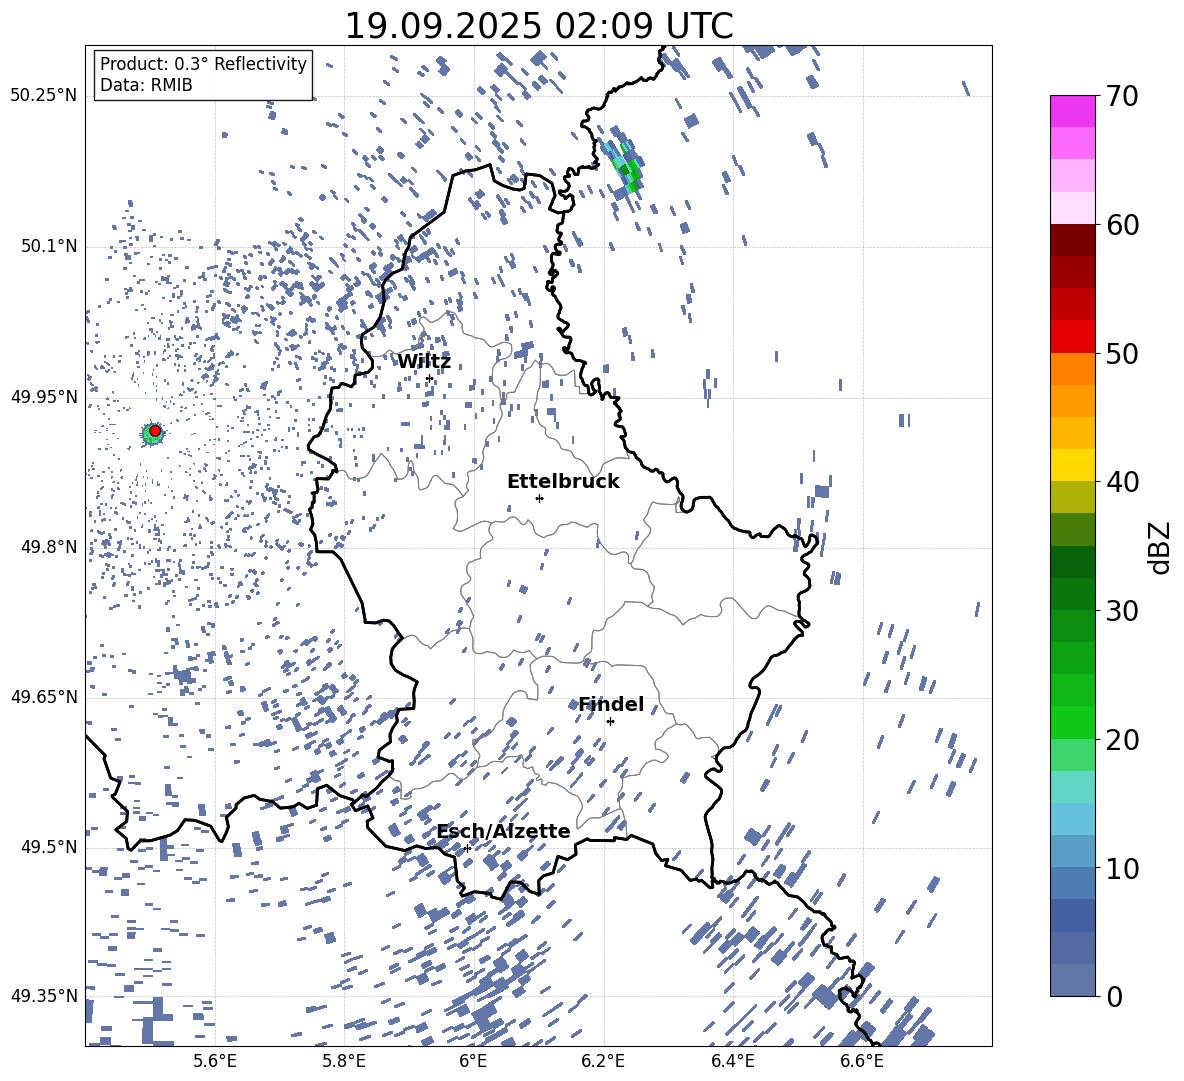The height and width of the screenshot is (1081, 1184).
Task: Select the Findel label on the map
Action: pyautogui.click(x=610, y=704)
